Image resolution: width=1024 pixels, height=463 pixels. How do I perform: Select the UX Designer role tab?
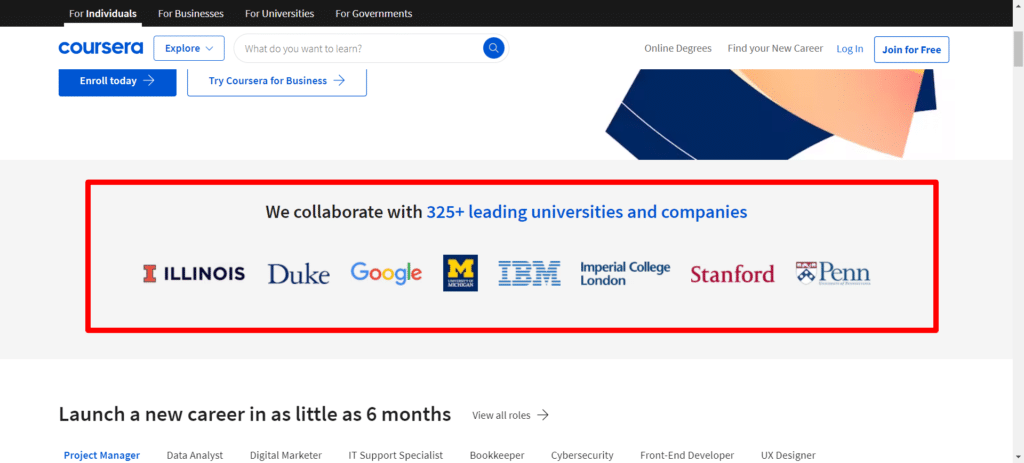coord(788,455)
